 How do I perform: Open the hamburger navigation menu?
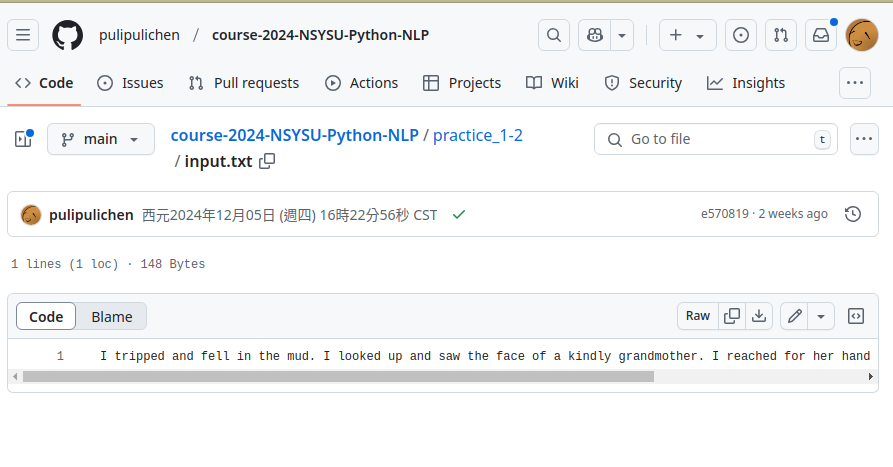point(23,35)
